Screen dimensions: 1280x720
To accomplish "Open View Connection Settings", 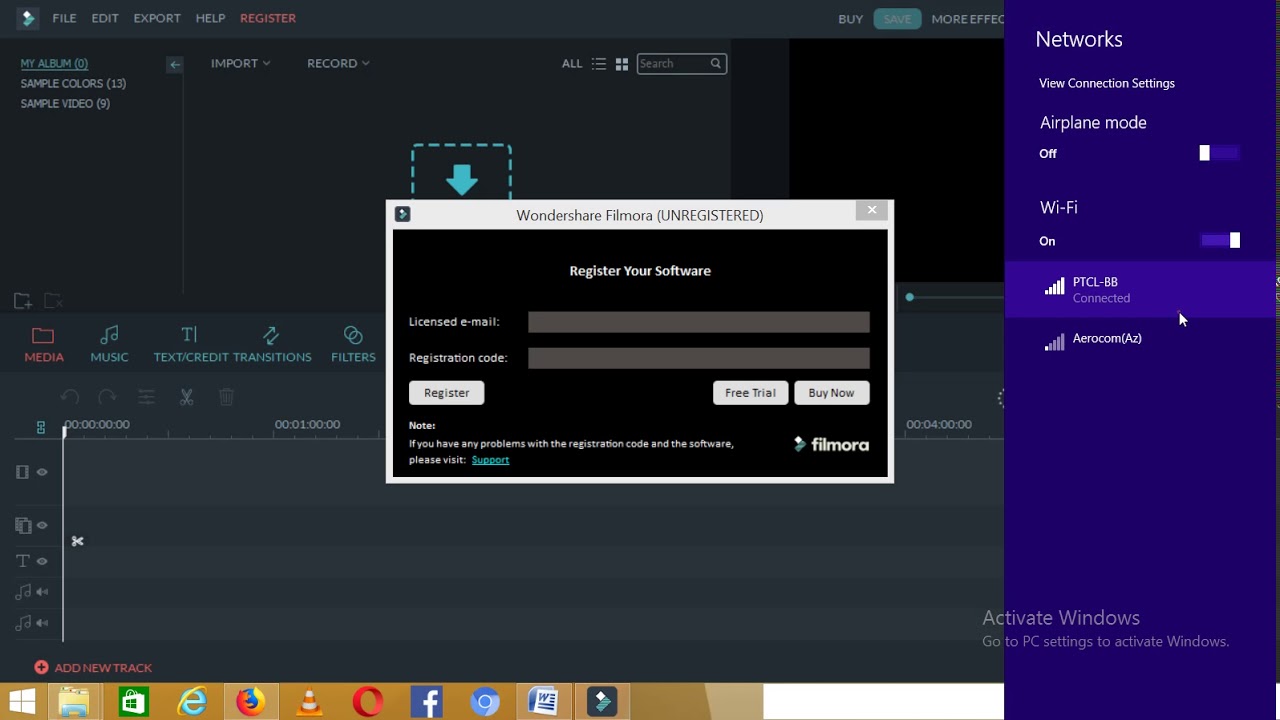I will coord(1106,83).
